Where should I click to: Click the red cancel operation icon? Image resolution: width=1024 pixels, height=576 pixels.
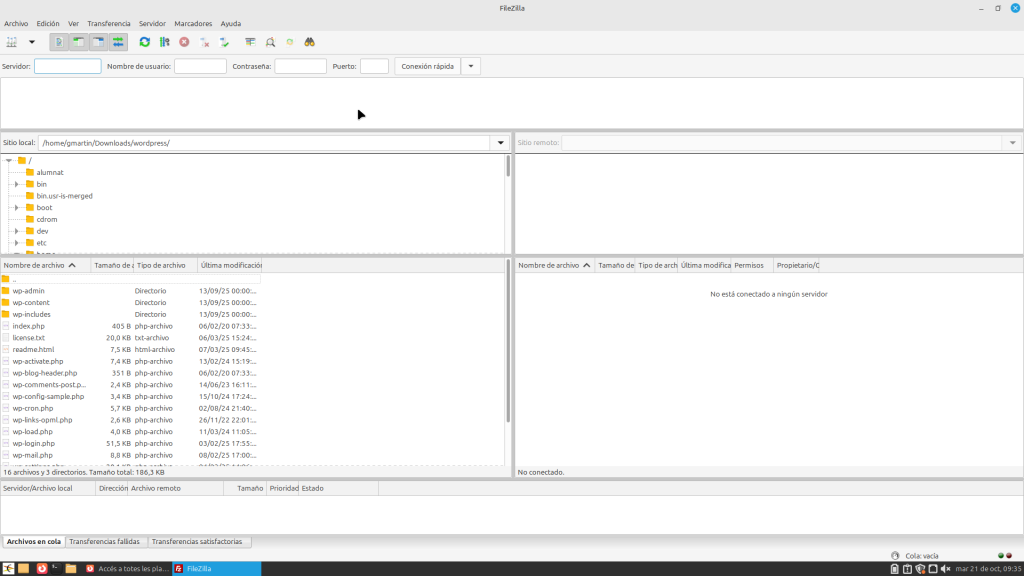184,42
